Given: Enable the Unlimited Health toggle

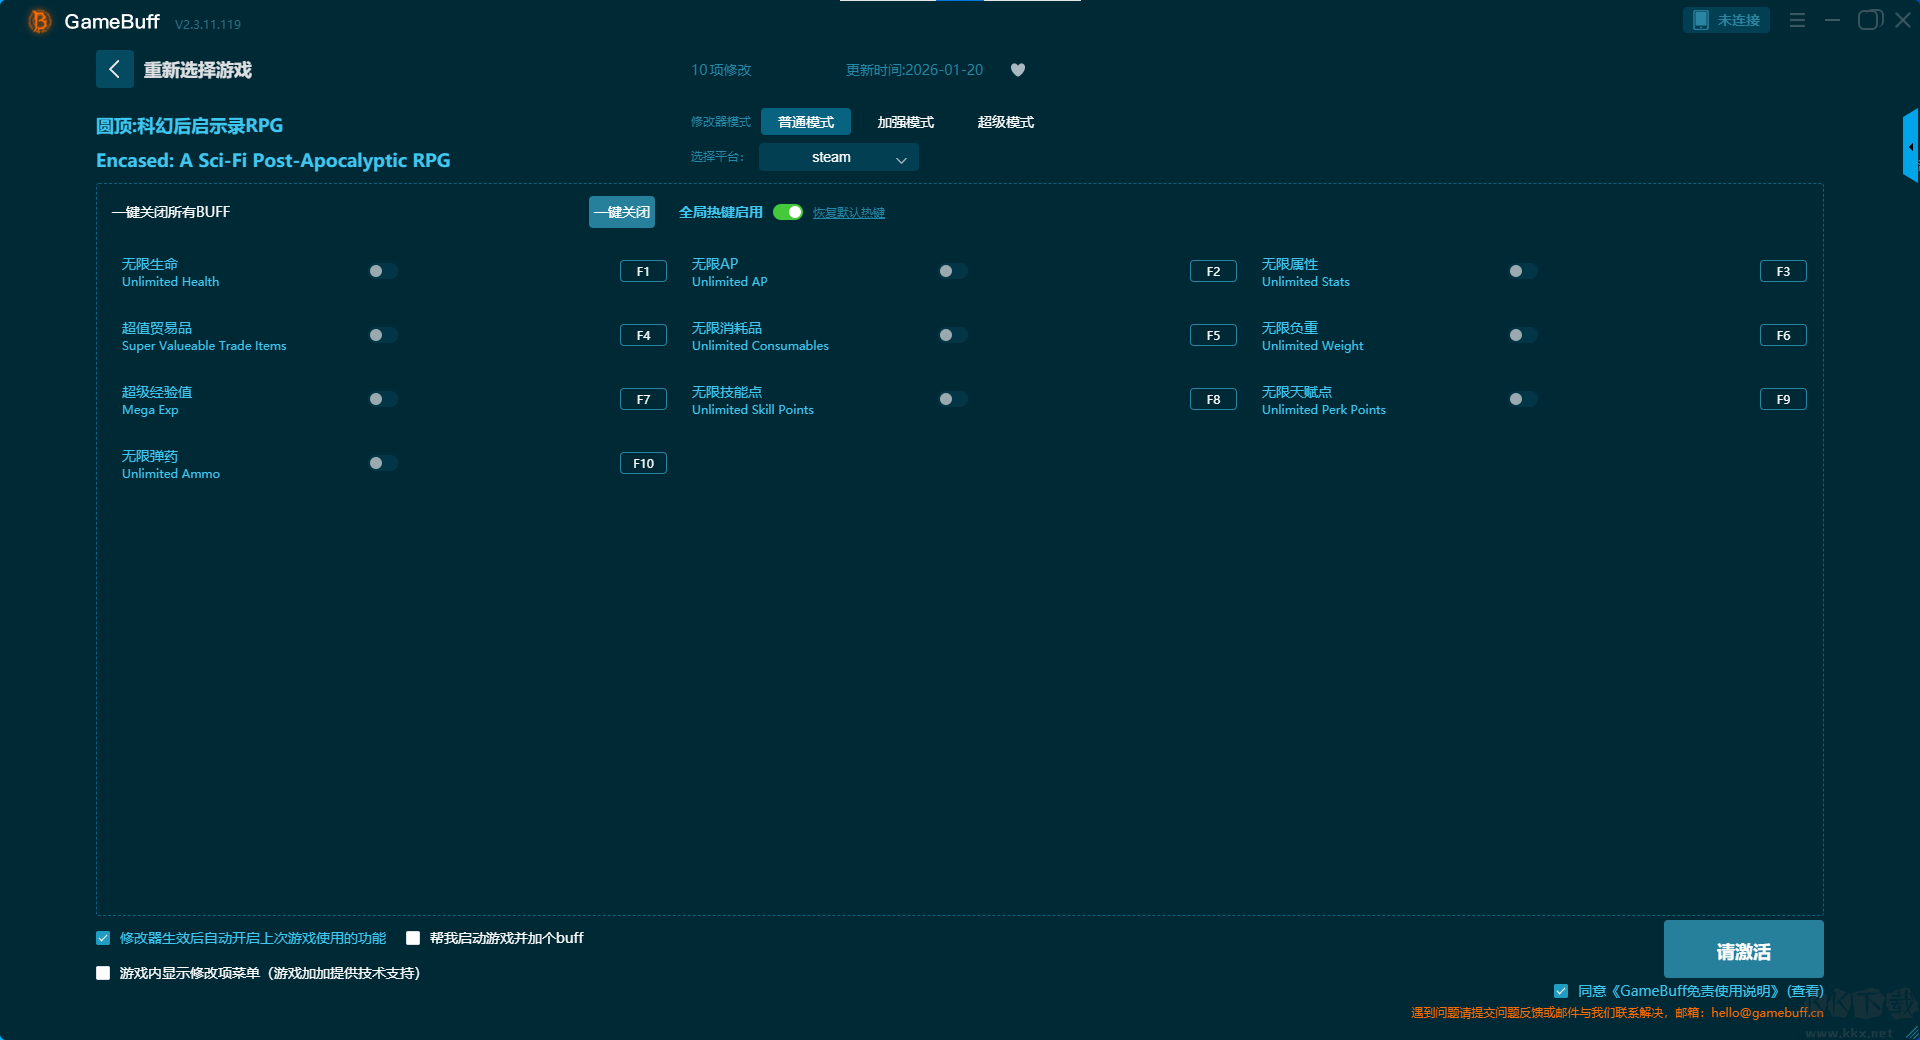Looking at the screenshot, I should click(383, 271).
